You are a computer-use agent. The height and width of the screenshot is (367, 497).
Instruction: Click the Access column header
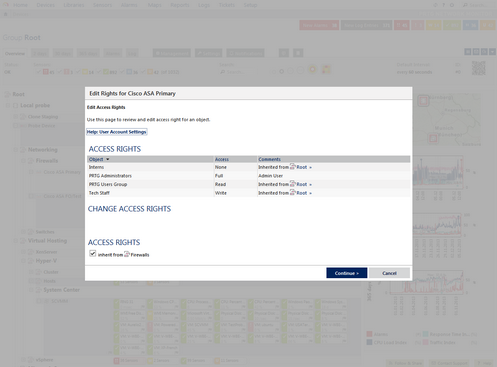pyautogui.click(x=222, y=159)
